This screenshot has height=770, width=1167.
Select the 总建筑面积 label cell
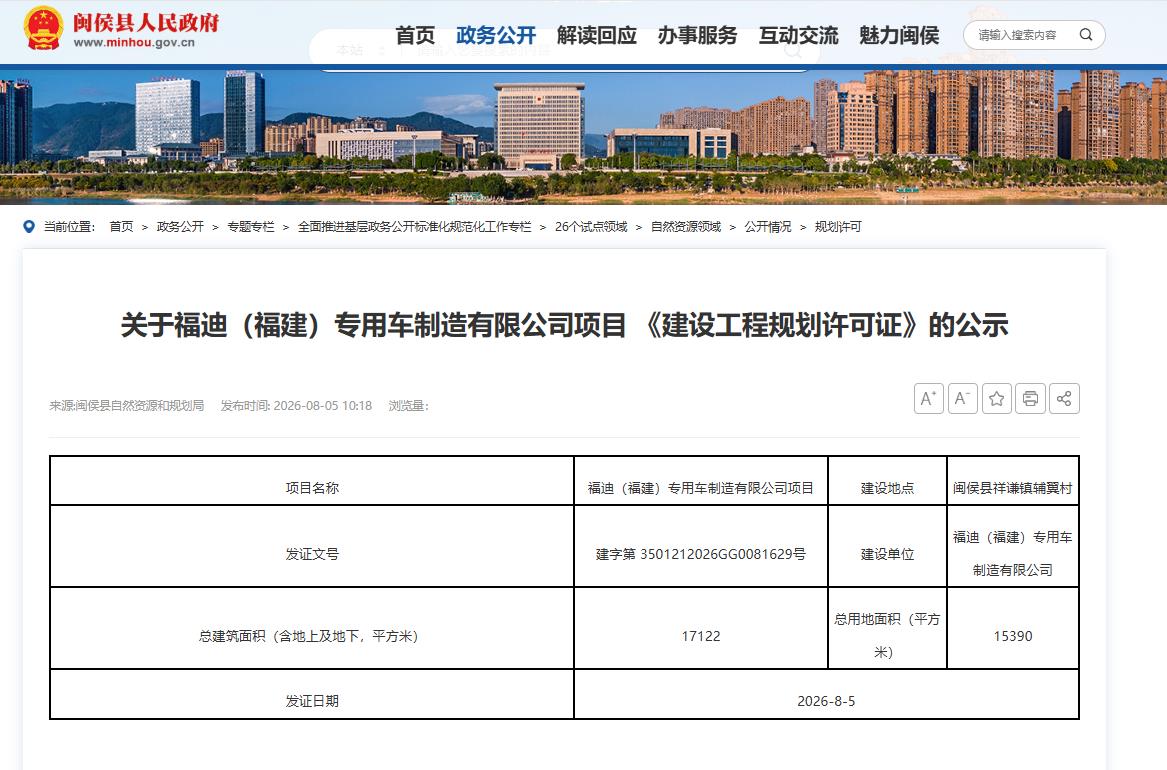[312, 628]
